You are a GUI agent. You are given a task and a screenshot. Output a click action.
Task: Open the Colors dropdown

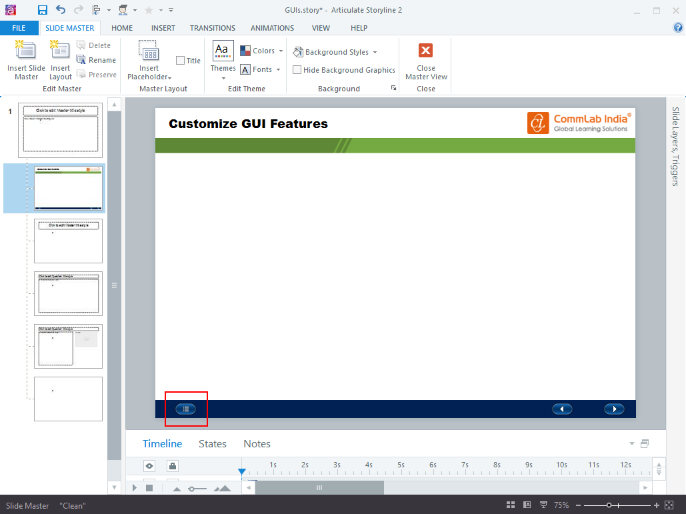coord(263,51)
